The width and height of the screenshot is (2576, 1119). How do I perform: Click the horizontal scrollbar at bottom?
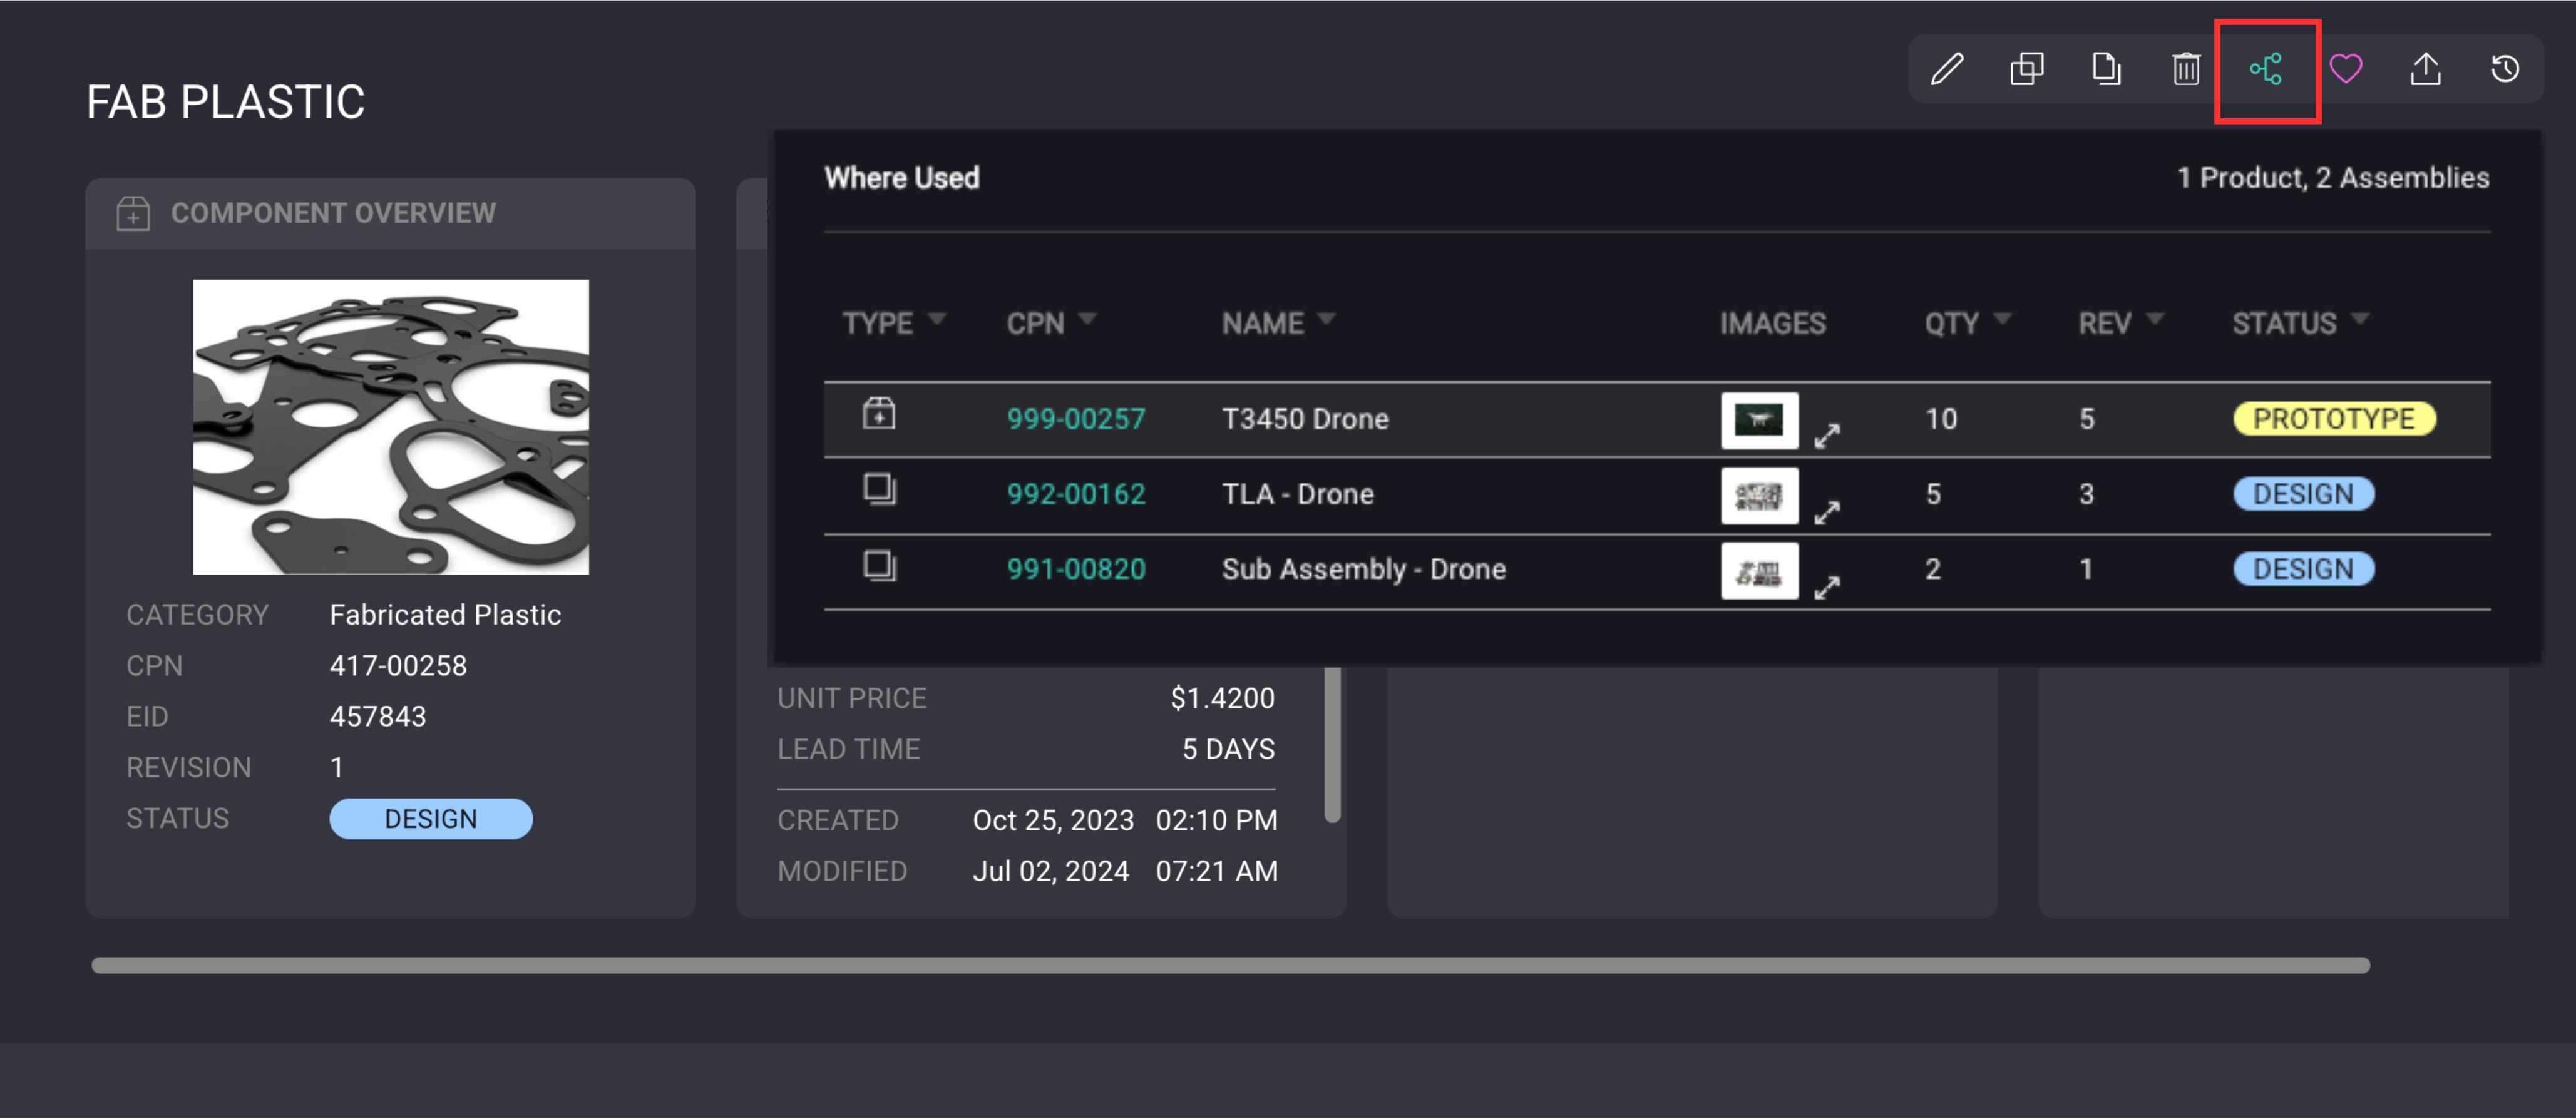(1230, 965)
